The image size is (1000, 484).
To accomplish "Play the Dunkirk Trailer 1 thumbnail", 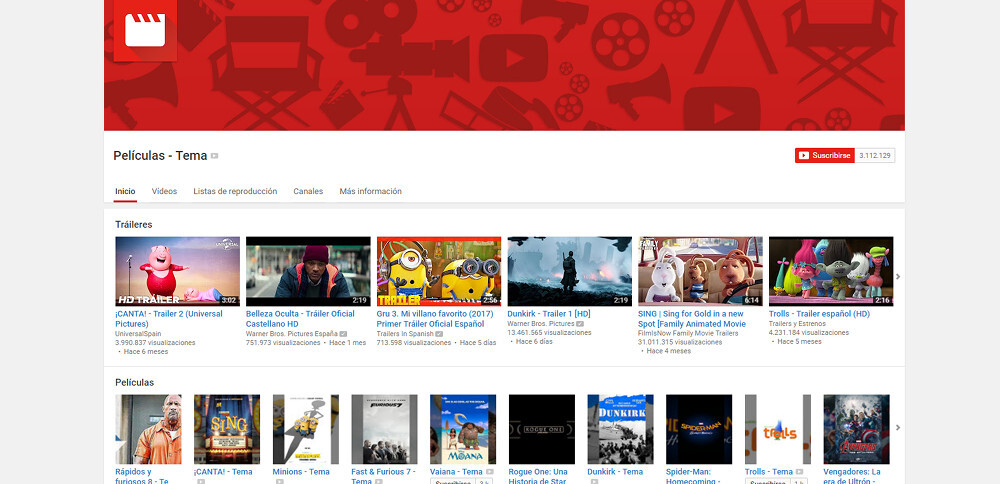I will (x=570, y=272).
